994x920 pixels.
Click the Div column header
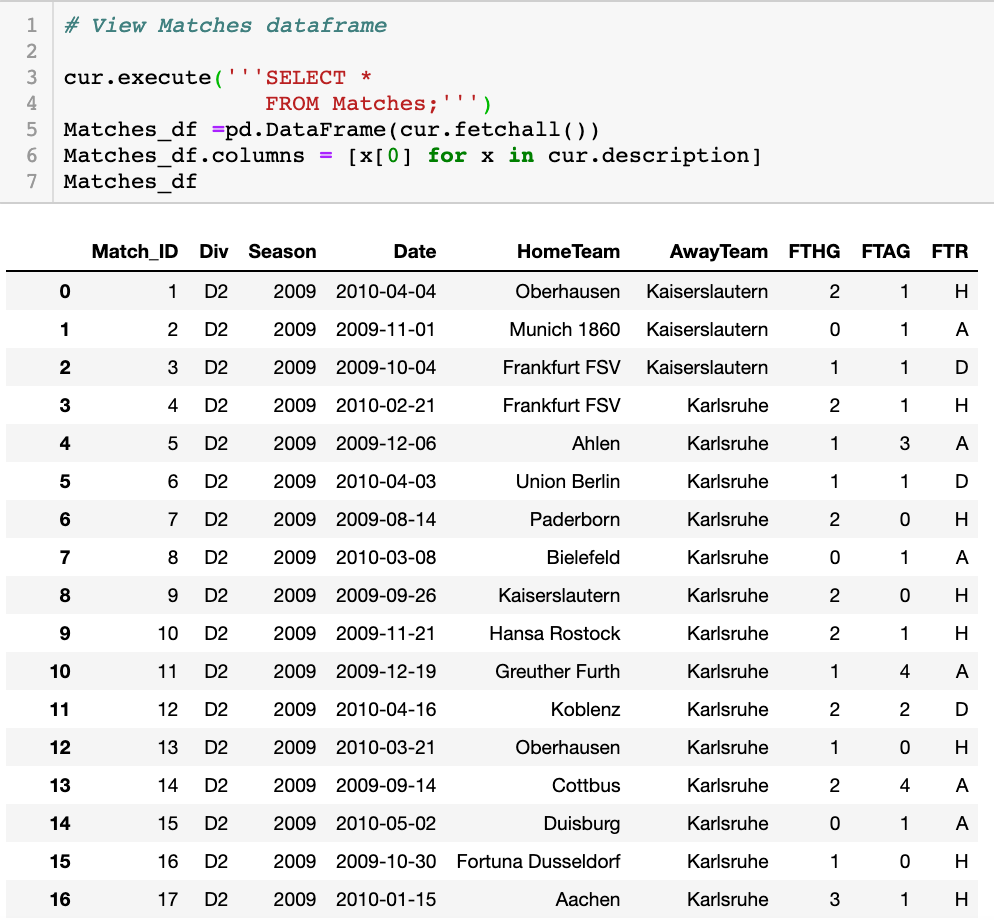[x=214, y=252]
